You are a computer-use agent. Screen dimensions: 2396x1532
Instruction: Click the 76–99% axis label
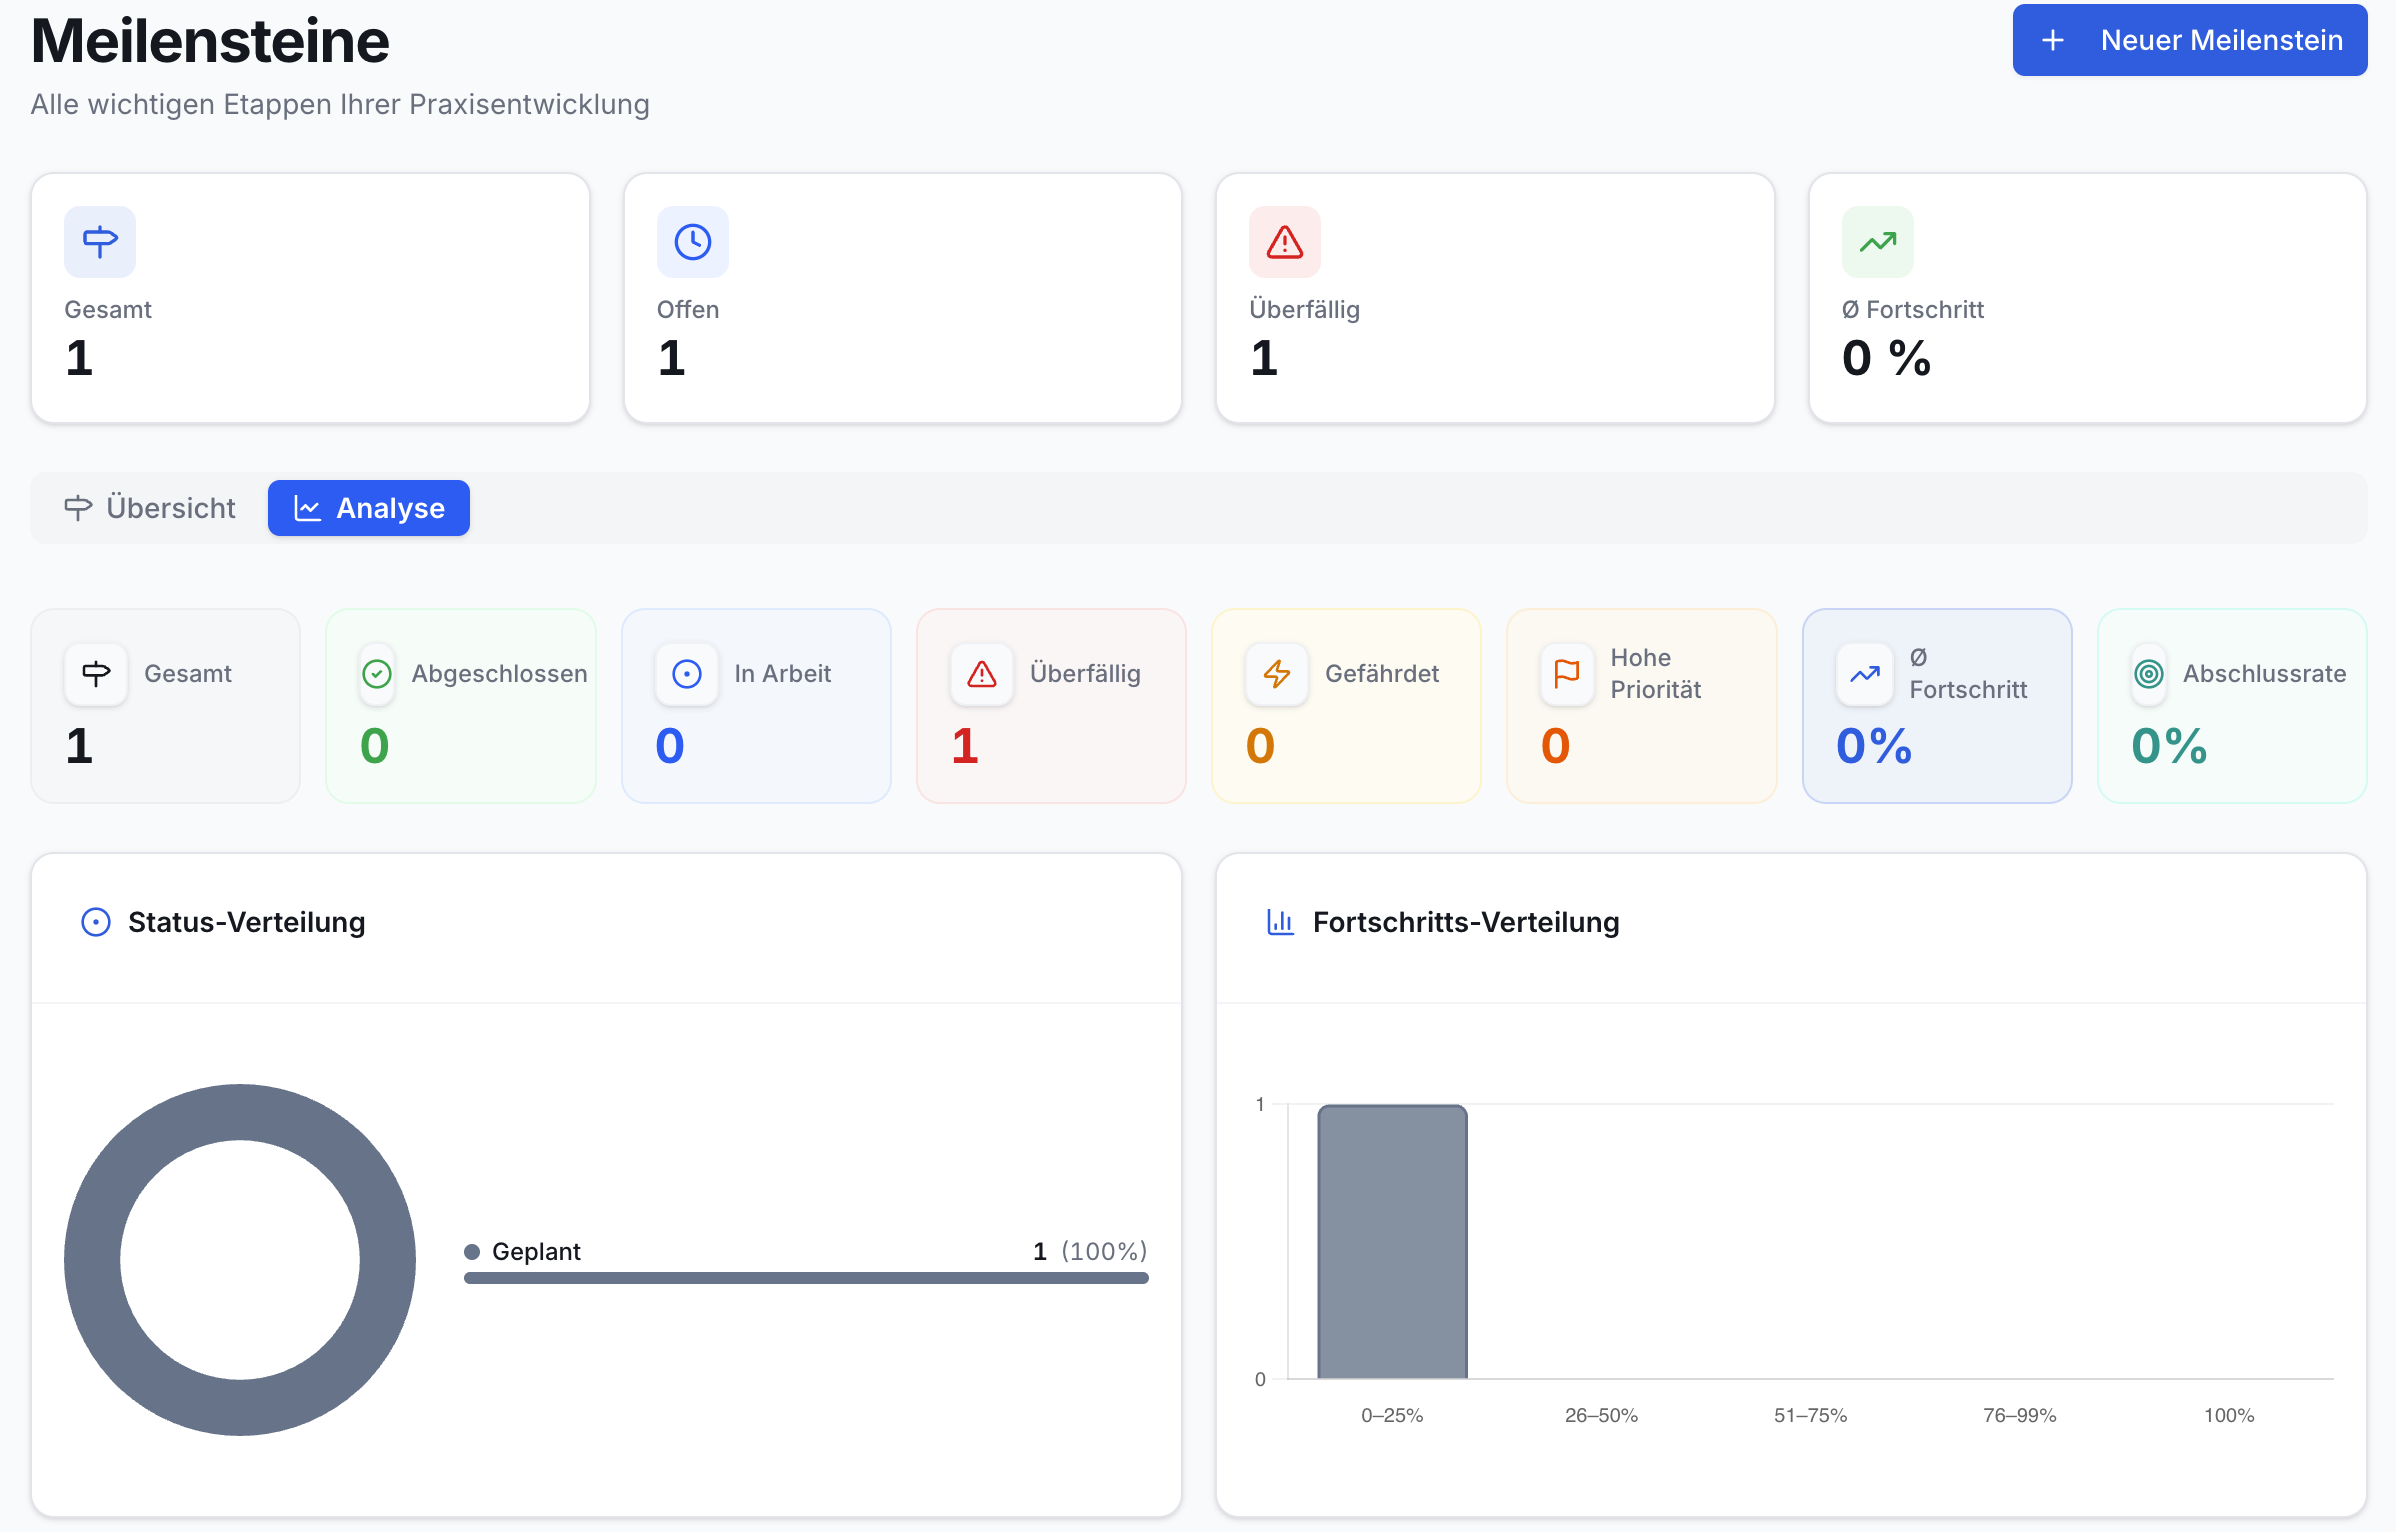(2020, 1415)
